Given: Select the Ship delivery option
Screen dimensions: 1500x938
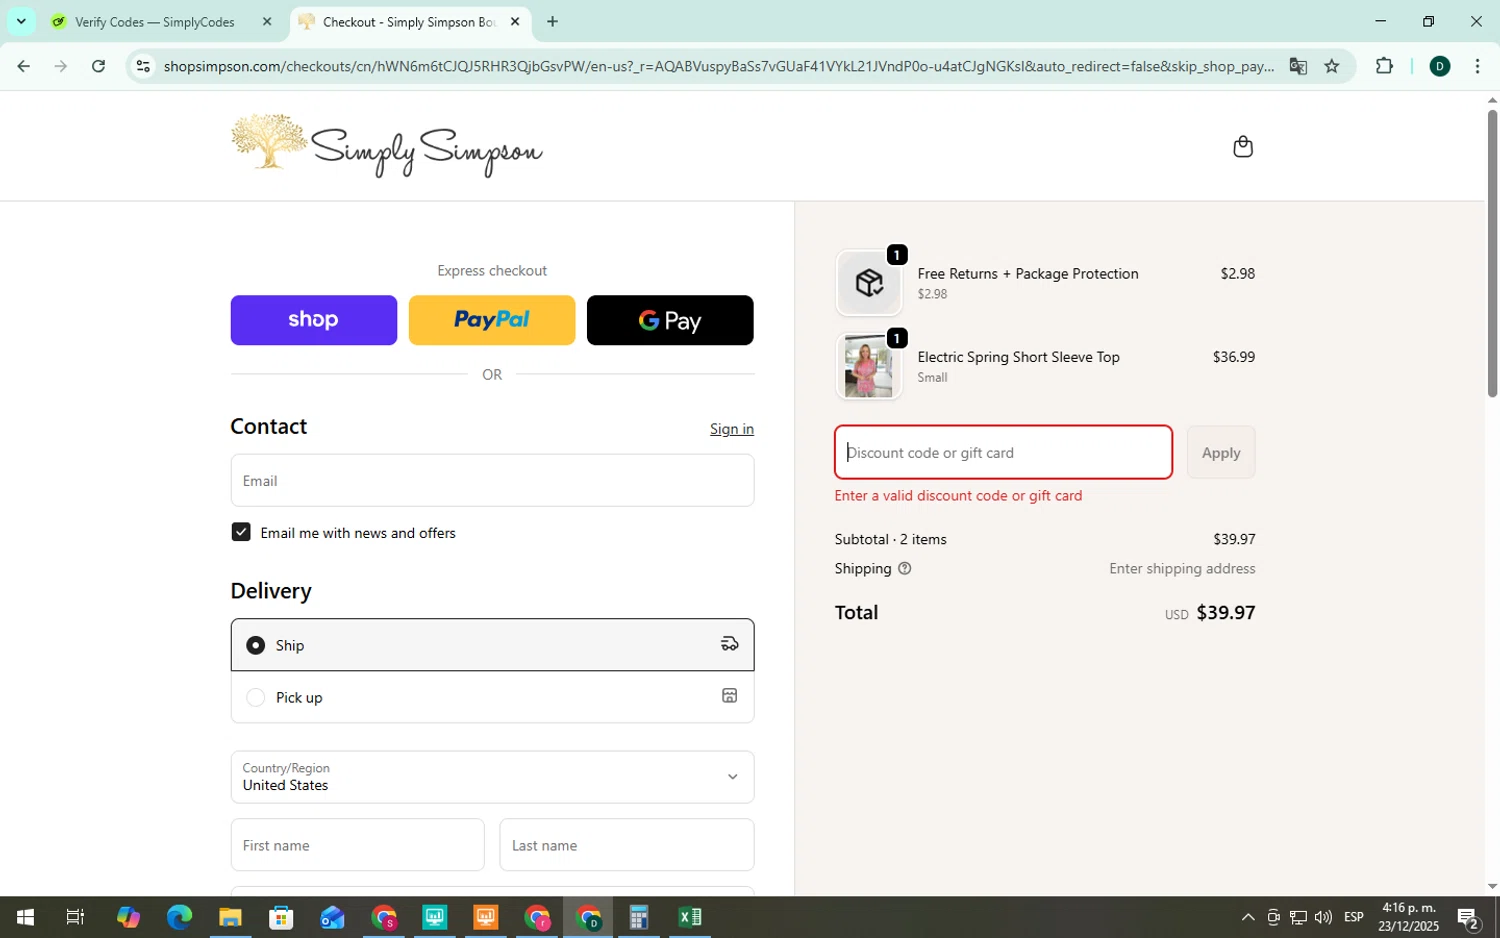Looking at the screenshot, I should click(492, 645).
